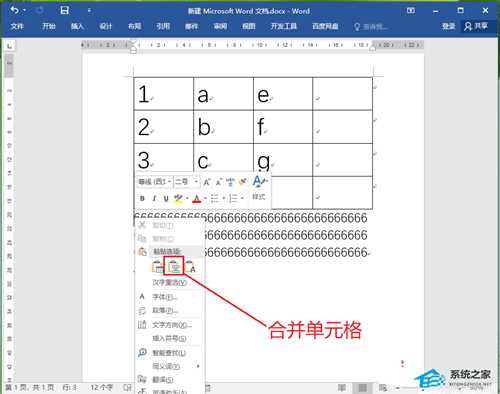Switch to the 审阅 ribbon tab
The width and height of the screenshot is (500, 394).
tap(220, 26)
